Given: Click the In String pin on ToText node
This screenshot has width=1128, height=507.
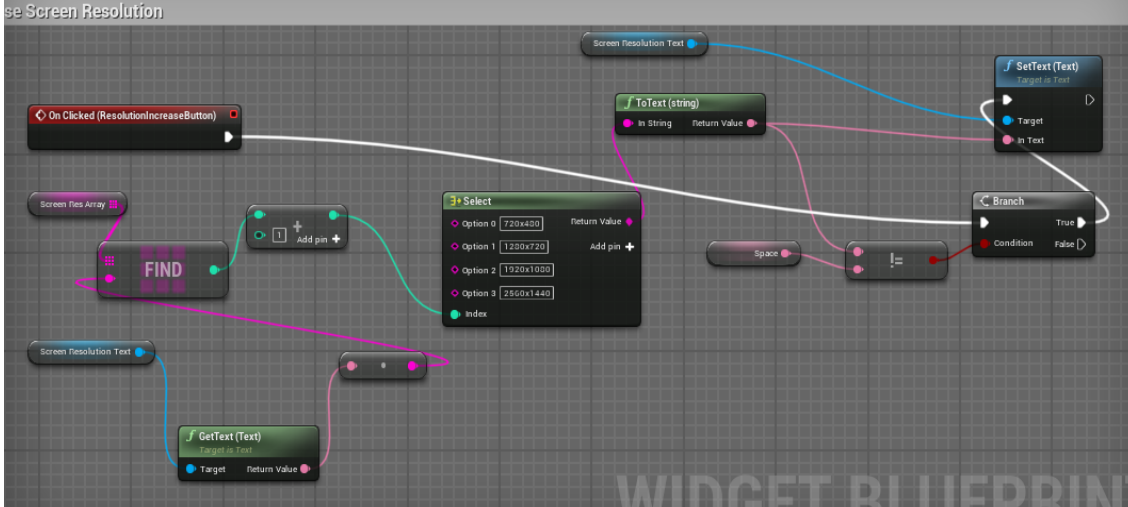Looking at the screenshot, I should pos(627,123).
